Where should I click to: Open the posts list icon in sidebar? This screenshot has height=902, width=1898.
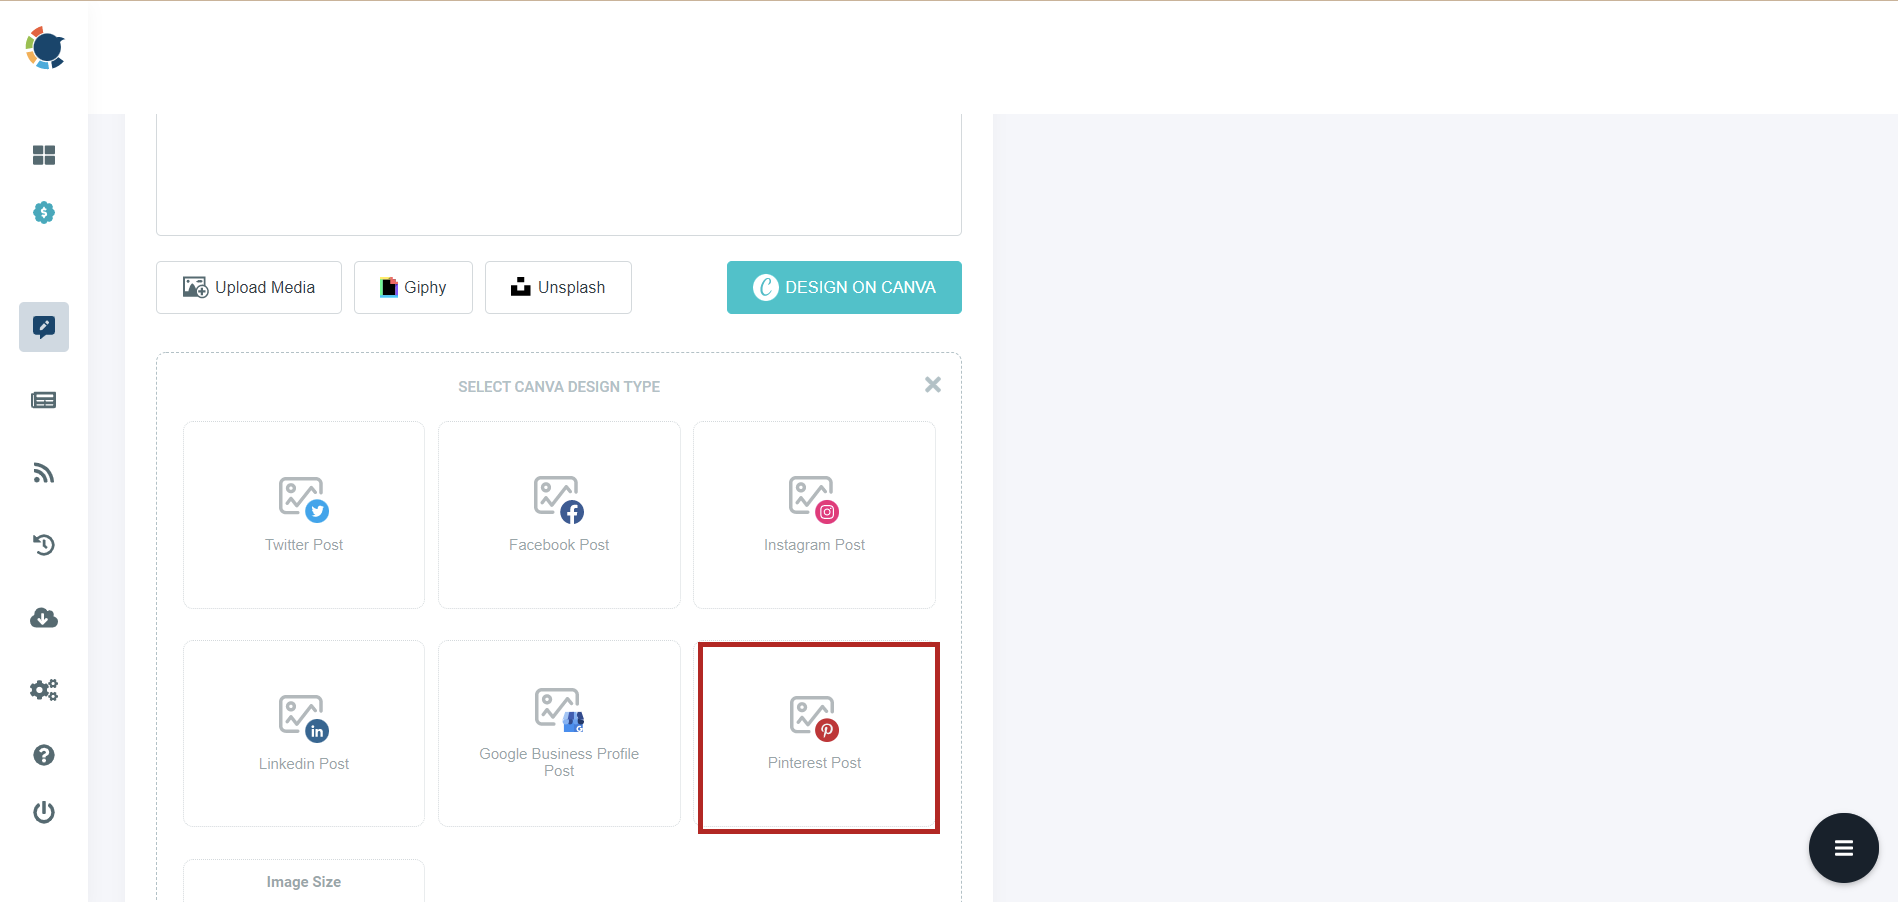pyautogui.click(x=44, y=400)
